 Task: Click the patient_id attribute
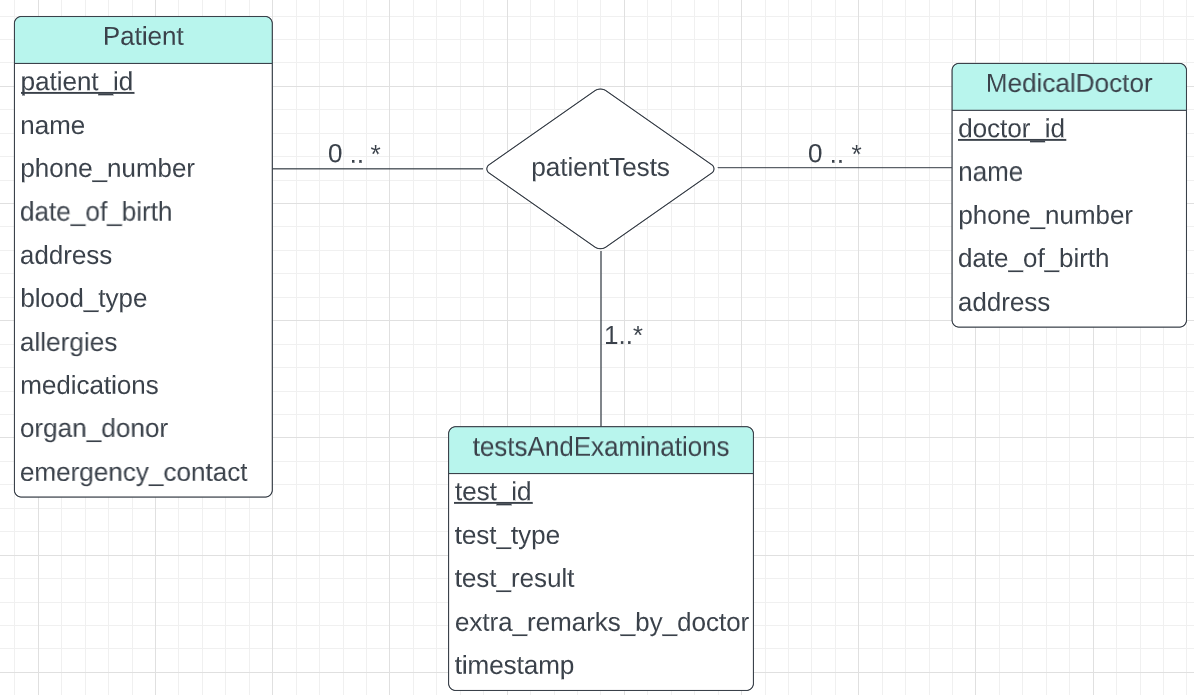click(77, 82)
